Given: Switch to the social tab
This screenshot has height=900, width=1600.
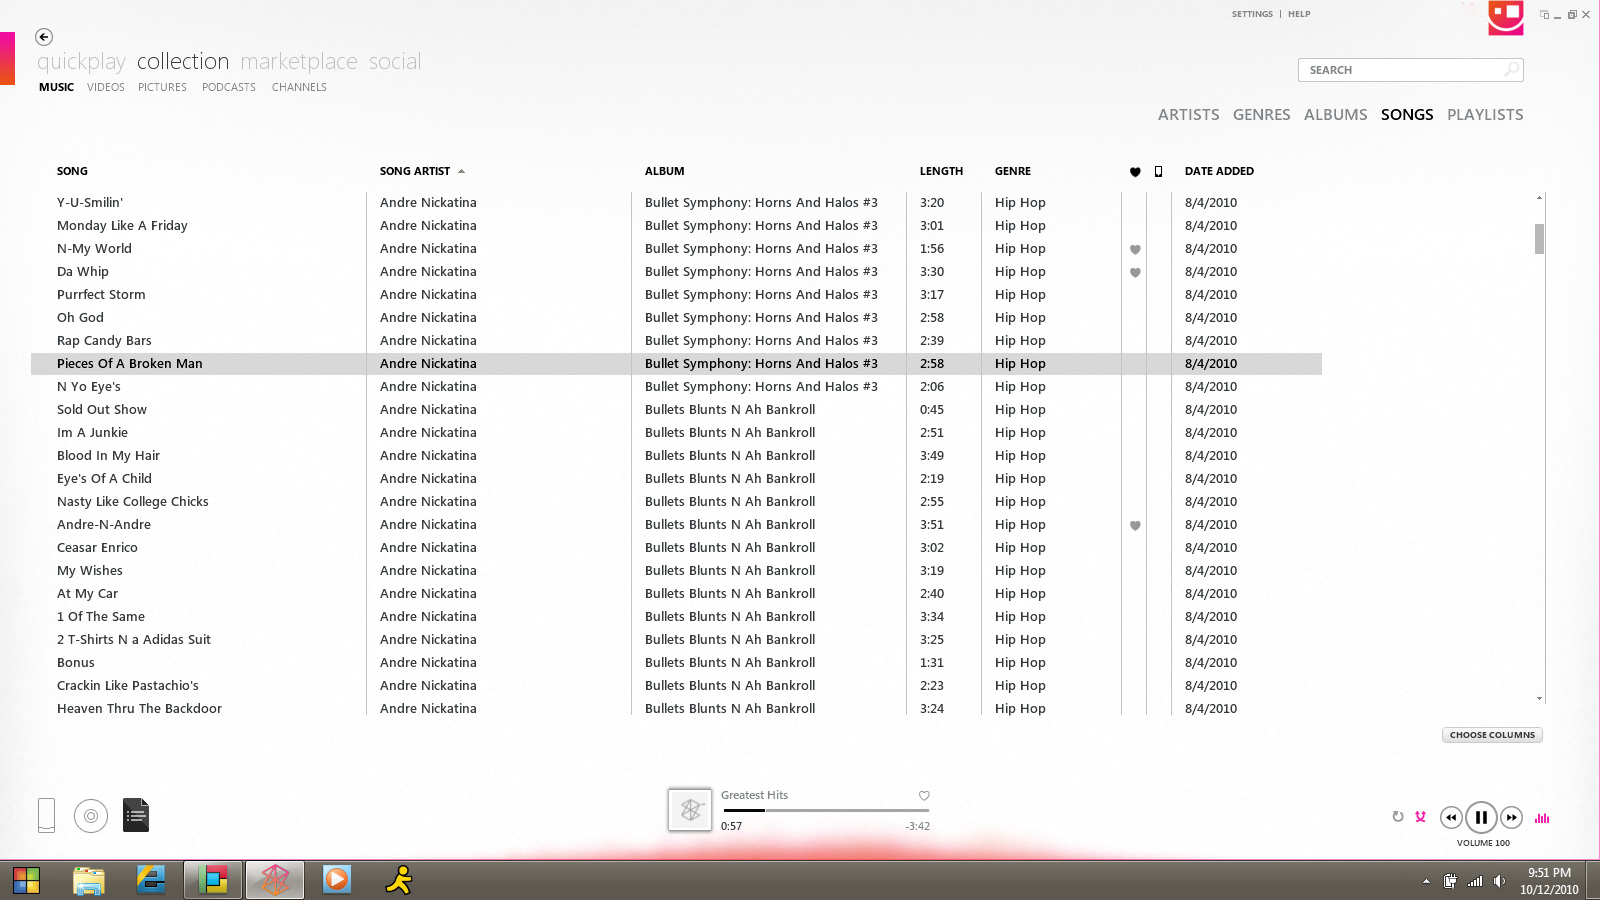Looking at the screenshot, I should pyautogui.click(x=395, y=62).
